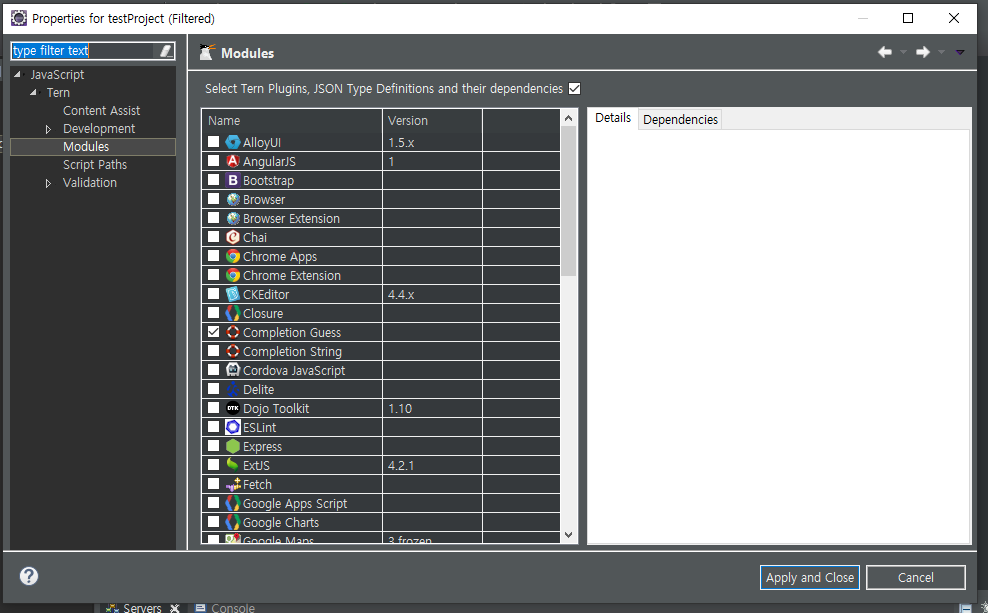Click the Chrome Extension module icon
Image resolution: width=988 pixels, height=613 pixels.
233,275
